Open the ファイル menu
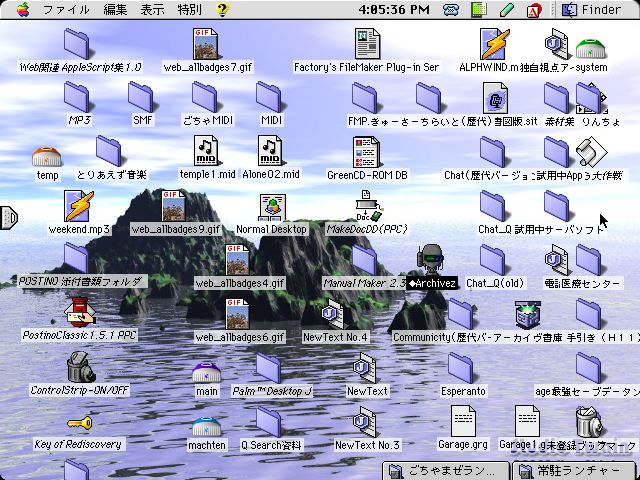640x480 pixels. [66, 10]
